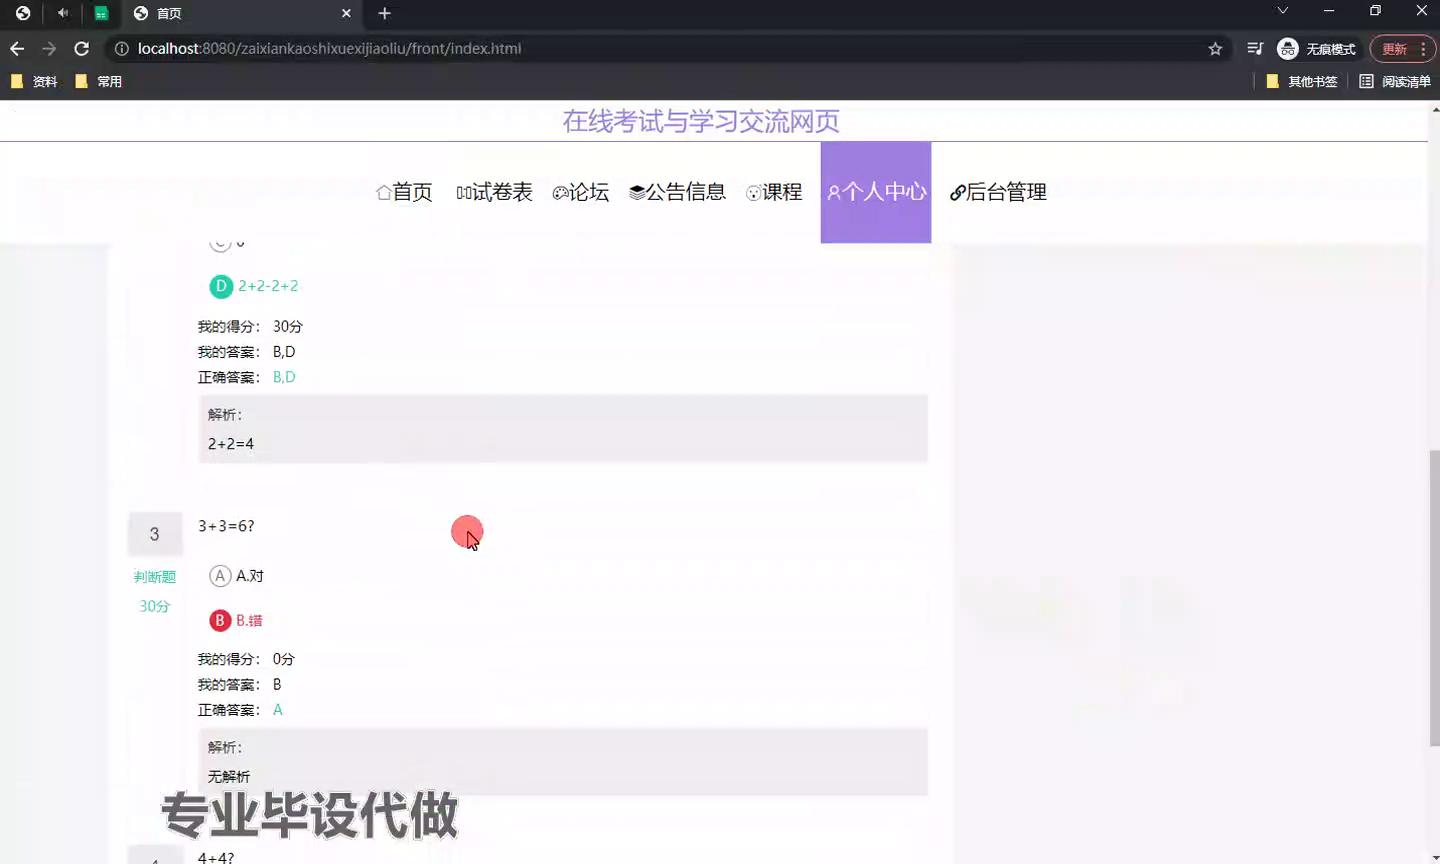Viewport: 1440px width, 864px height.
Task: Click the 后台管理 link
Action: click(998, 192)
